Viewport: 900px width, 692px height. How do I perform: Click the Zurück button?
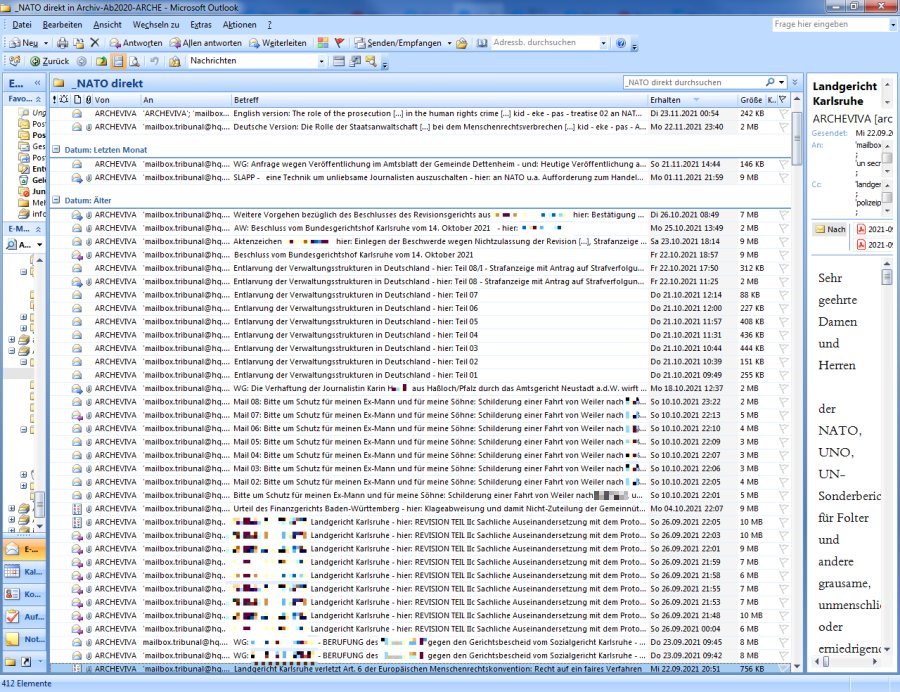pos(49,61)
